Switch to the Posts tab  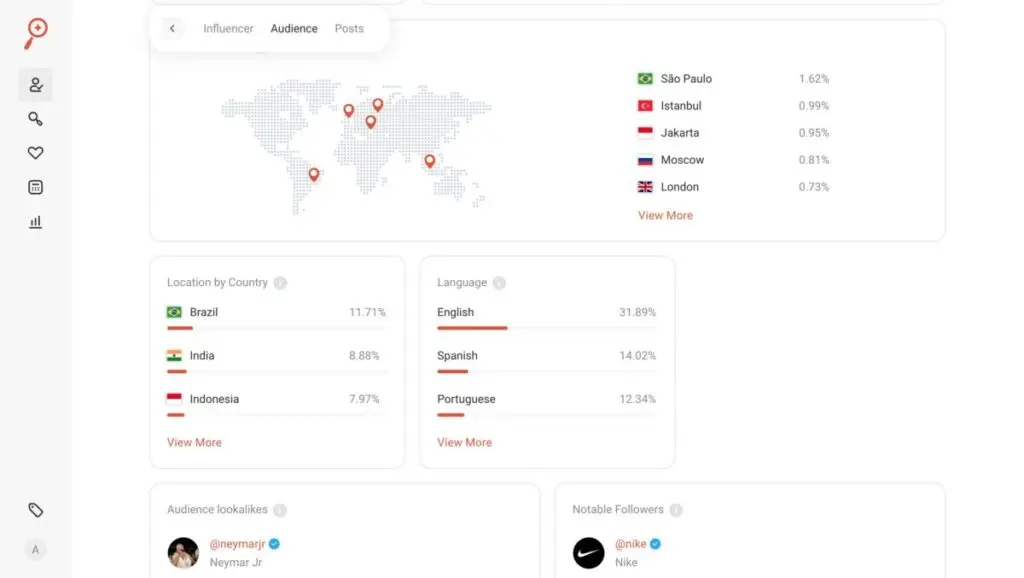[349, 29]
